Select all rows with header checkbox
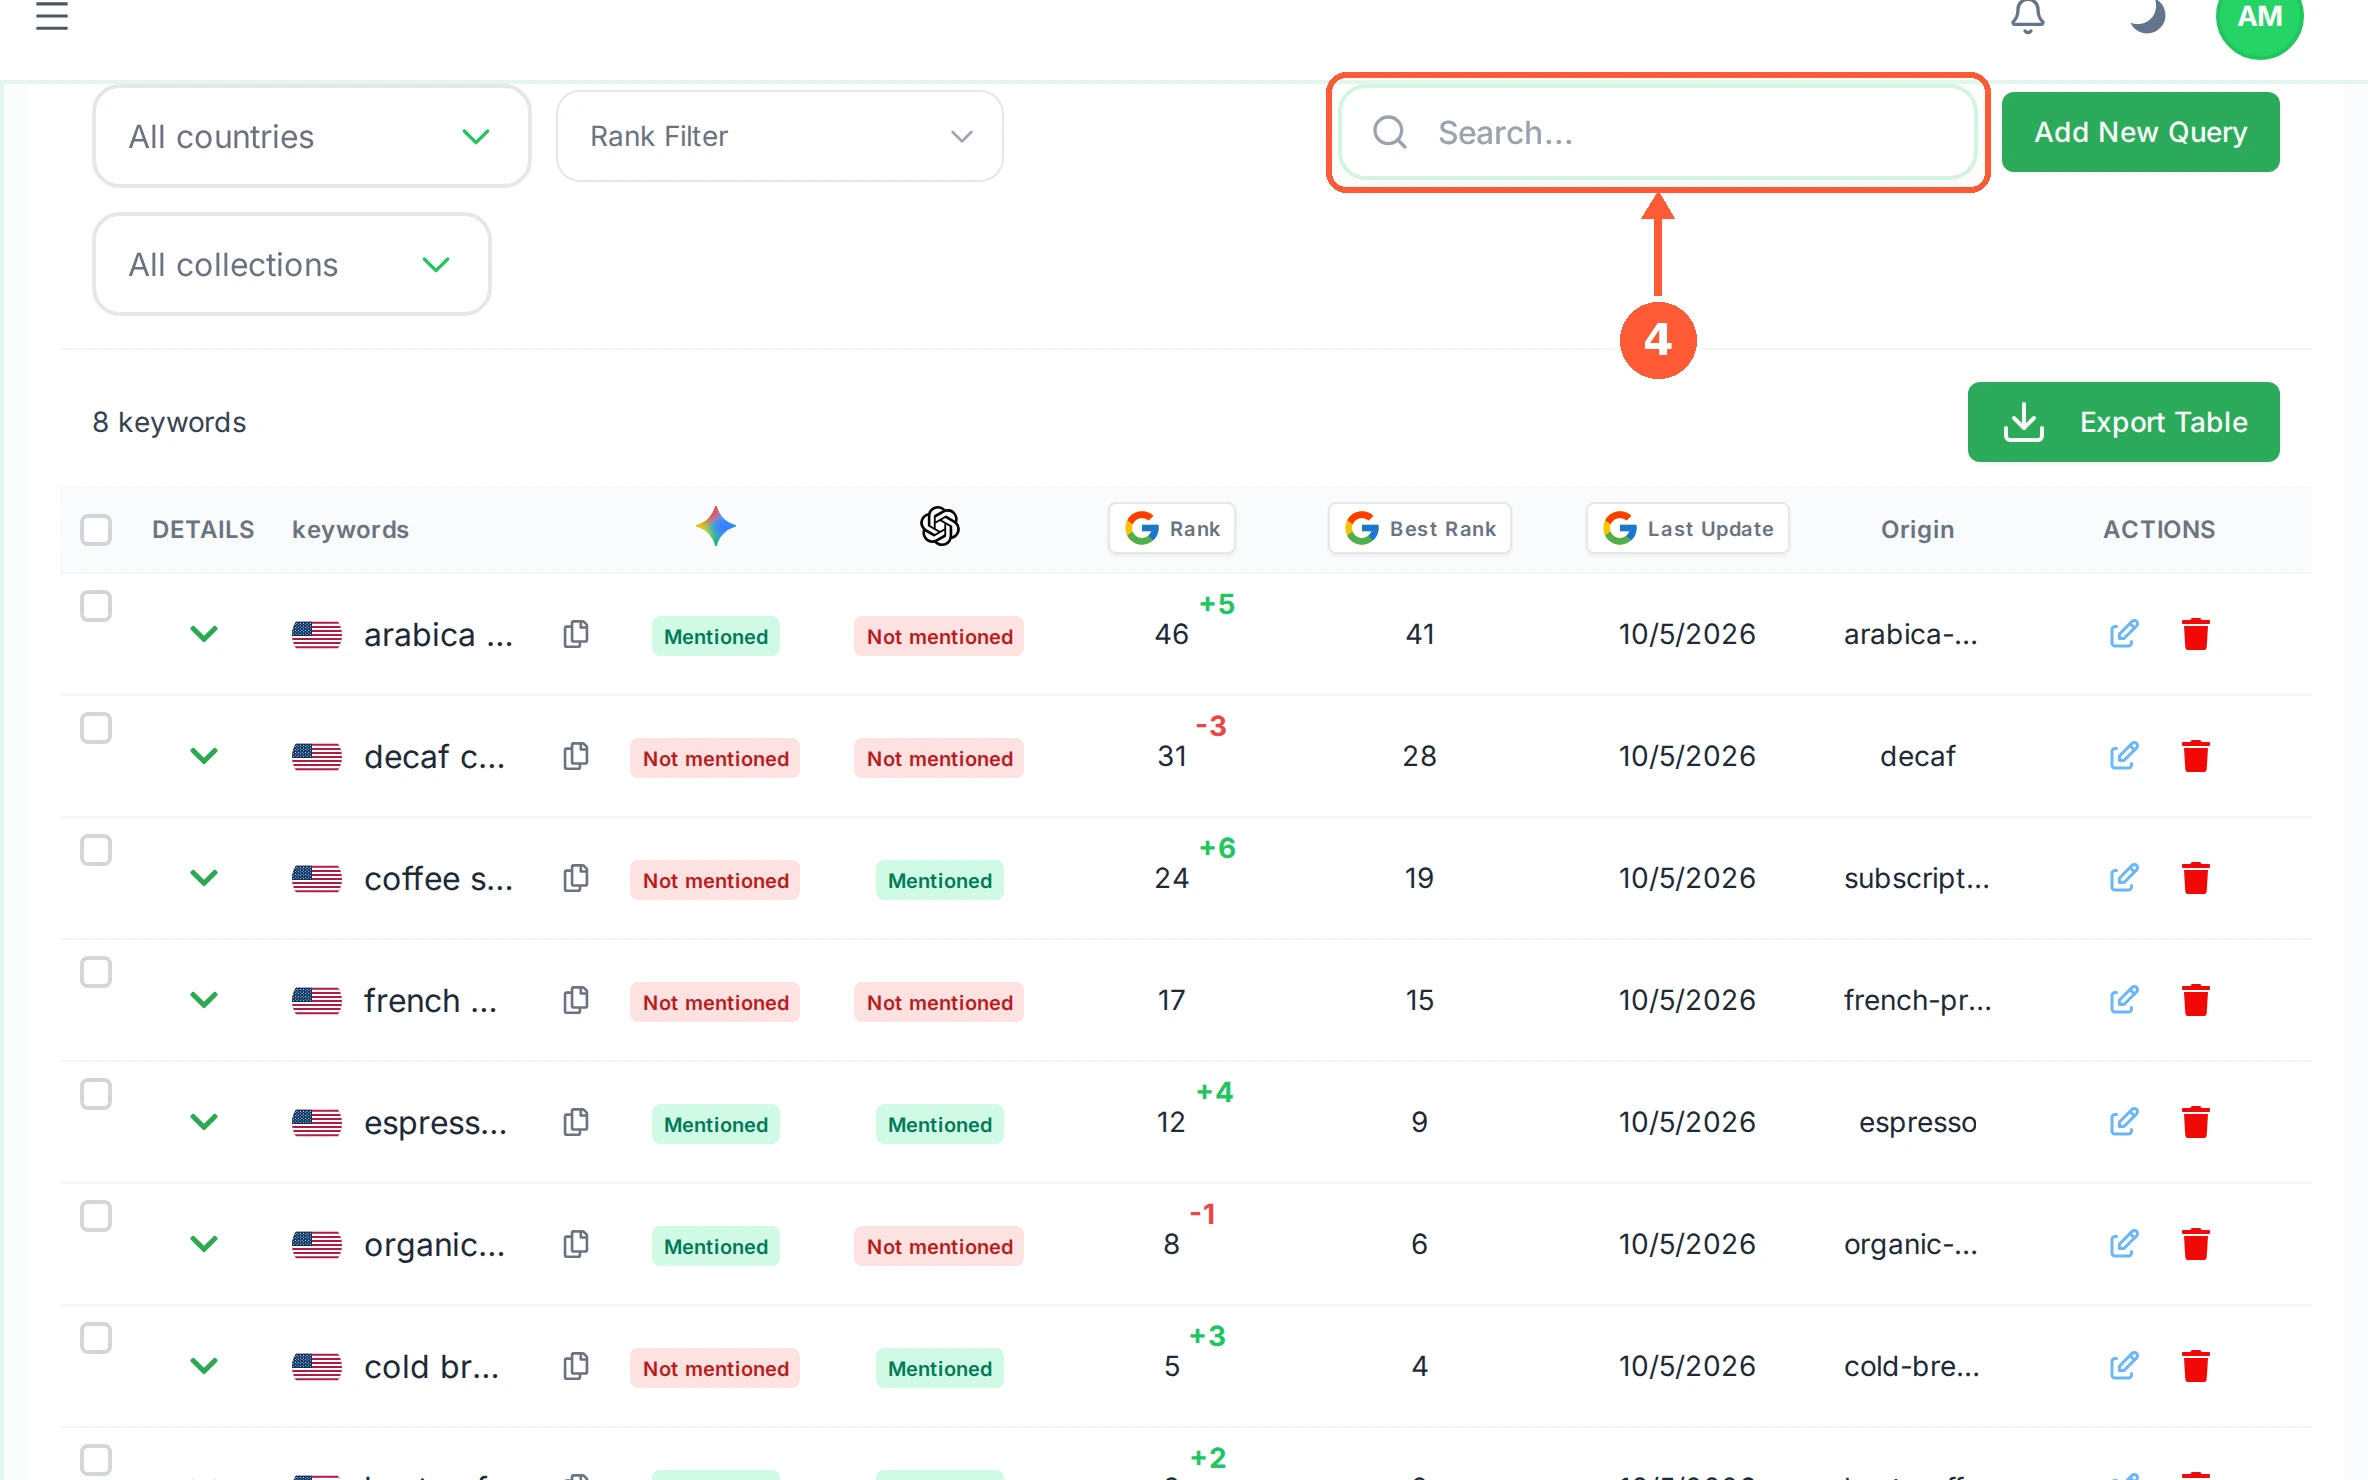 (96, 530)
